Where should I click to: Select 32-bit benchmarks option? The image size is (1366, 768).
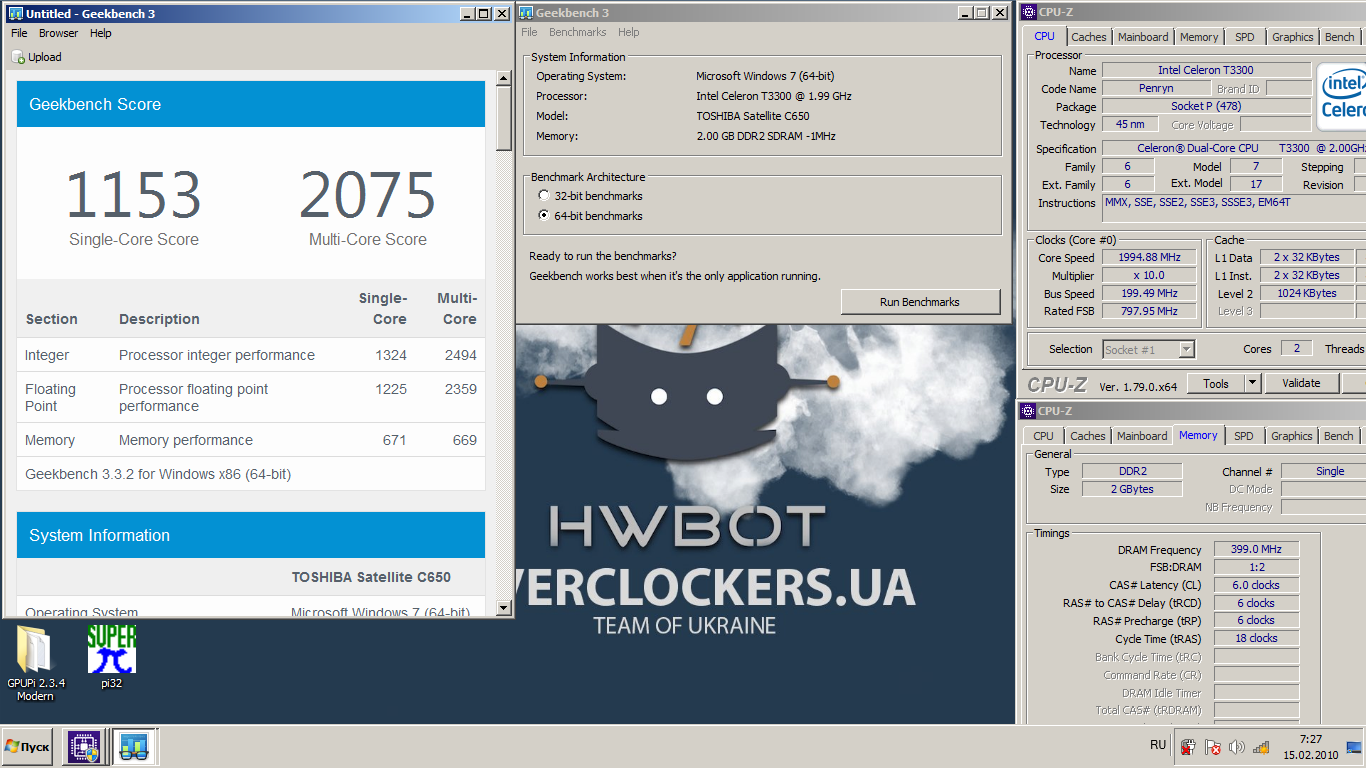(x=590, y=196)
